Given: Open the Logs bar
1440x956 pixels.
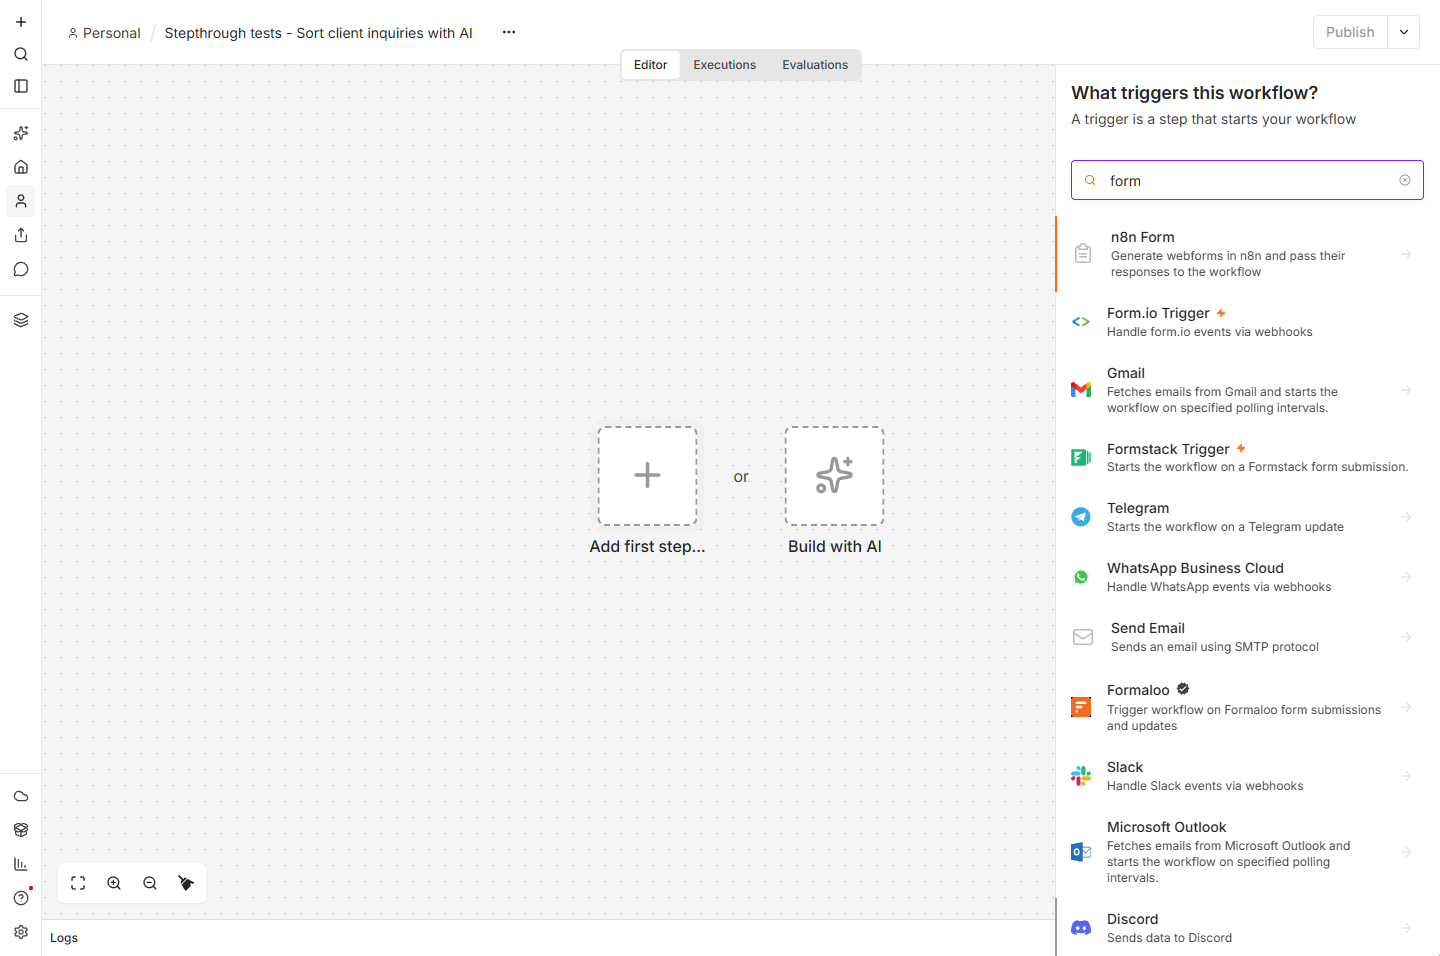Looking at the screenshot, I should coord(548,938).
